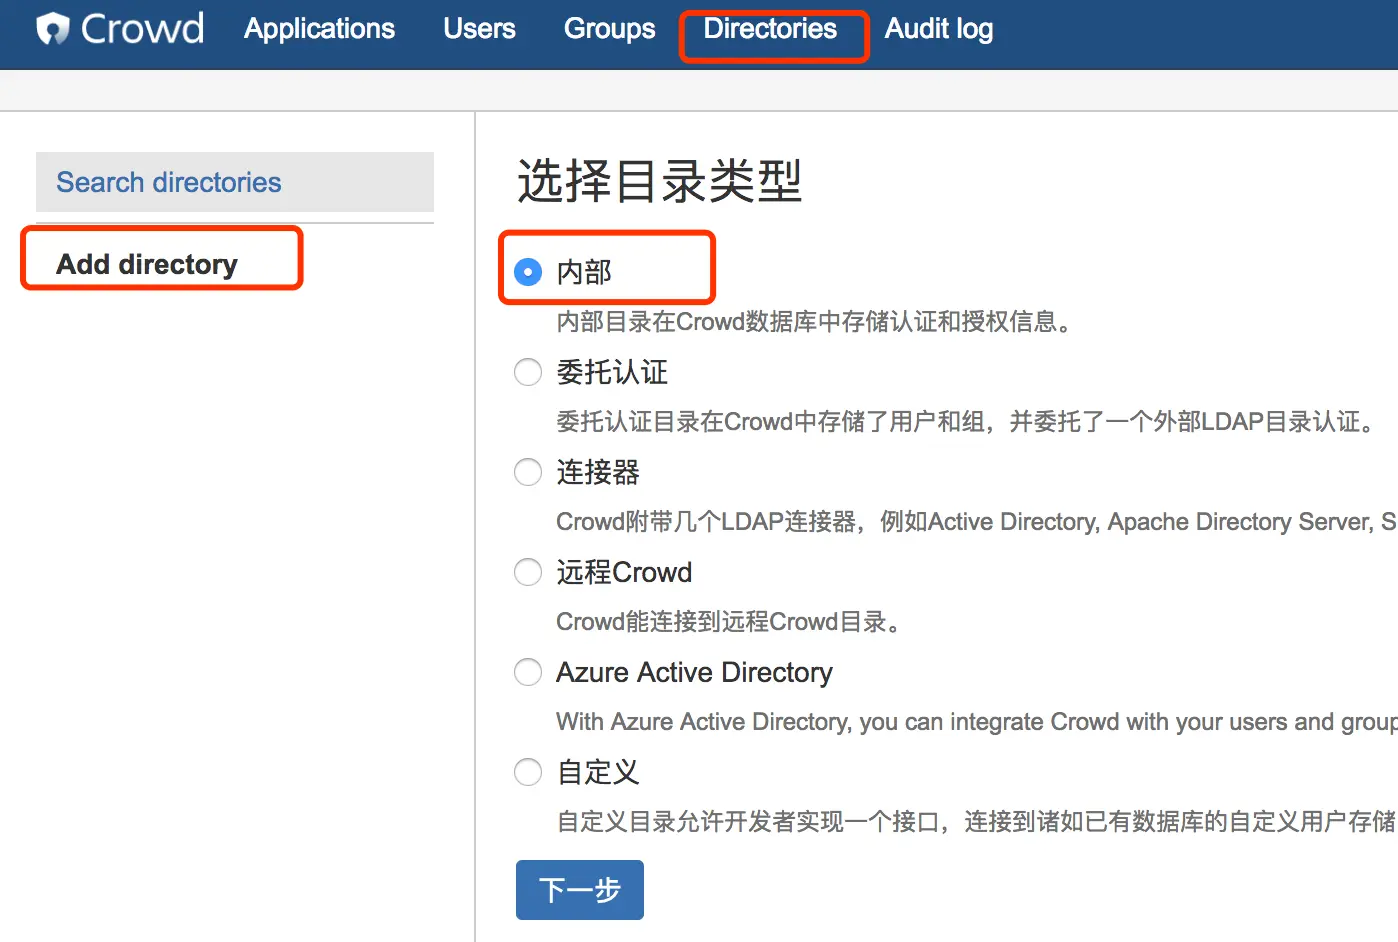Open the Applications menu
Screen dimensions: 1398x942
pyautogui.click(x=319, y=29)
